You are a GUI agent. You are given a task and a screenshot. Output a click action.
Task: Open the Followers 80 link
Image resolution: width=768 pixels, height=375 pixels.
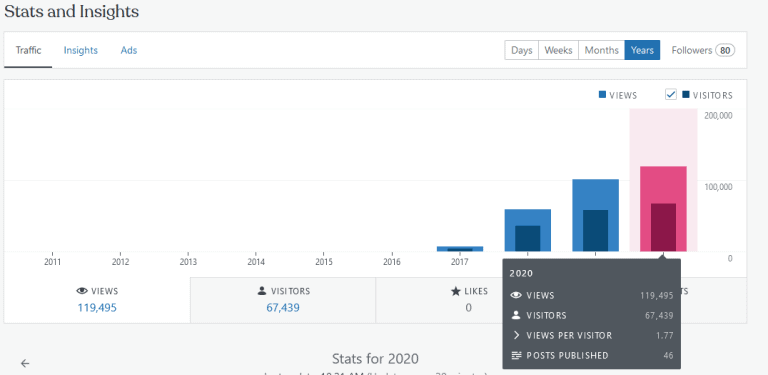[703, 50]
